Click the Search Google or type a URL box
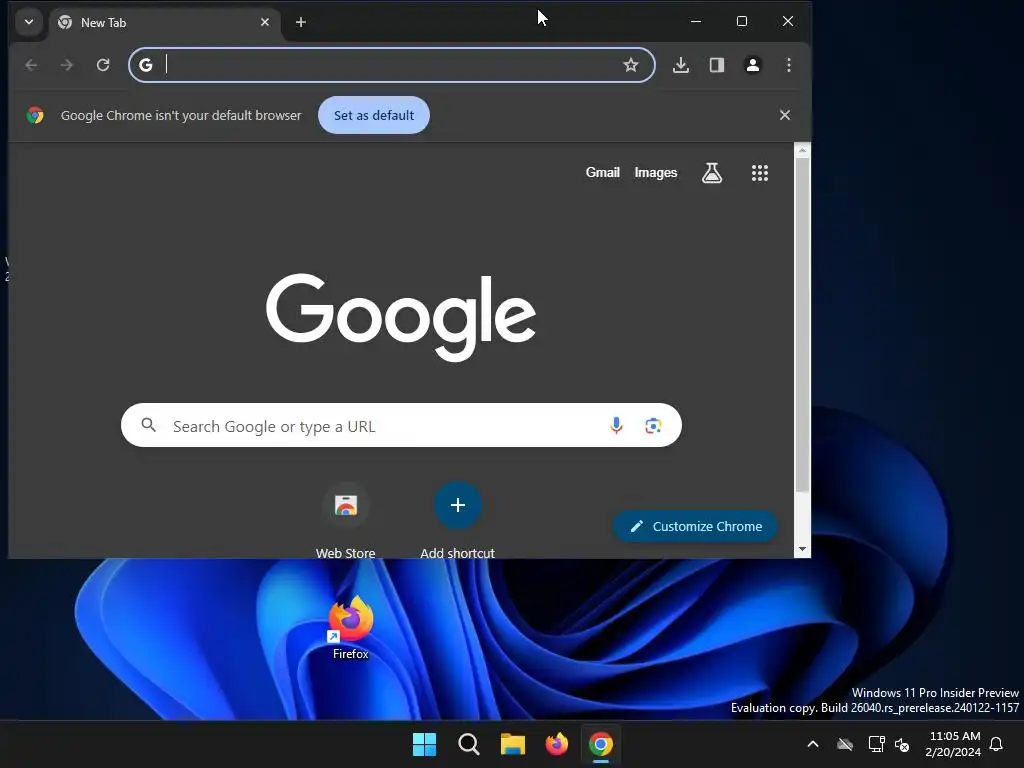Screen dimensions: 1024x768 tap(401, 425)
